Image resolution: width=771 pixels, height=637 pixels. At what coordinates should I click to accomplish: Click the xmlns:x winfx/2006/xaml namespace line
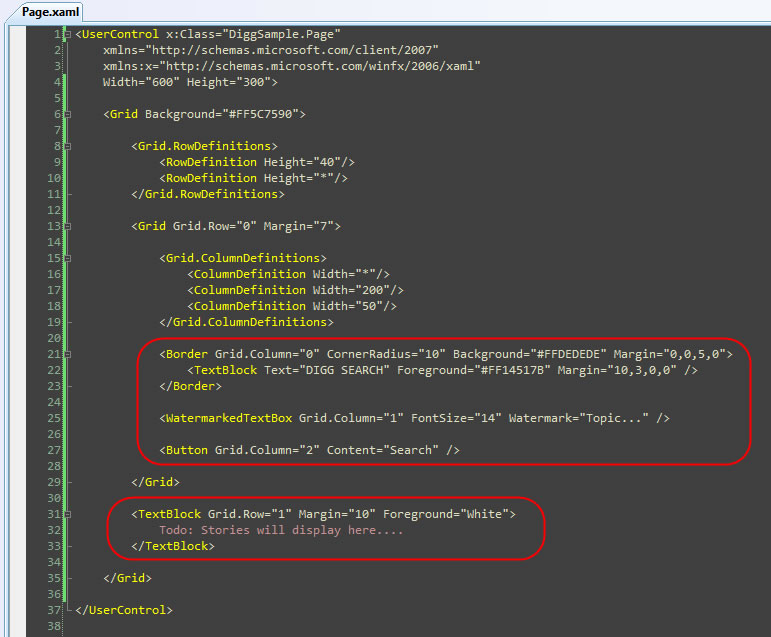coord(292,66)
